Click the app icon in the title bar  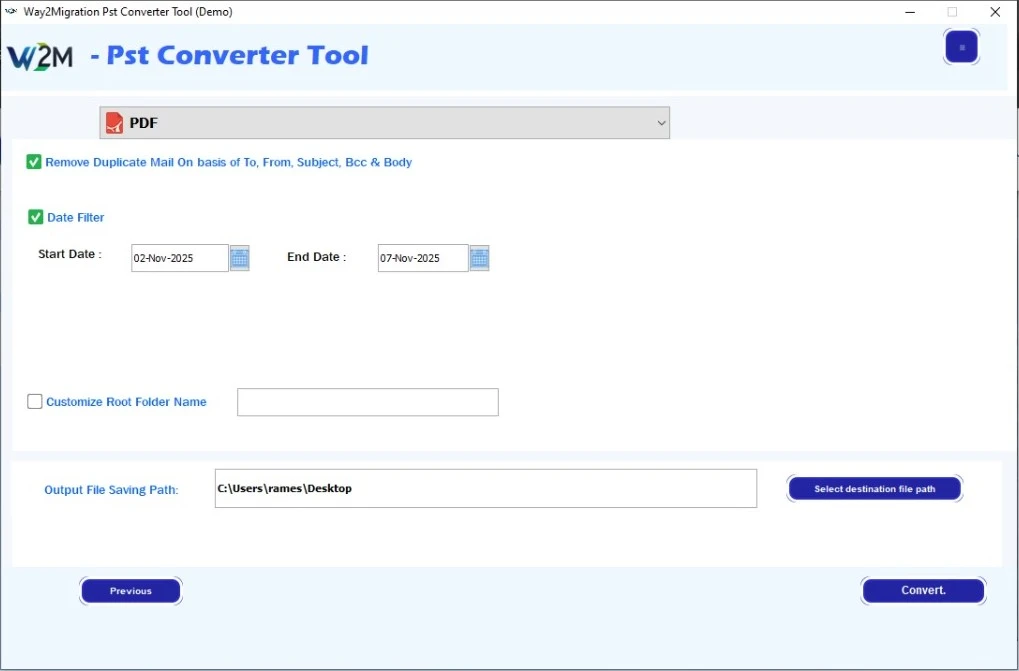[11, 12]
